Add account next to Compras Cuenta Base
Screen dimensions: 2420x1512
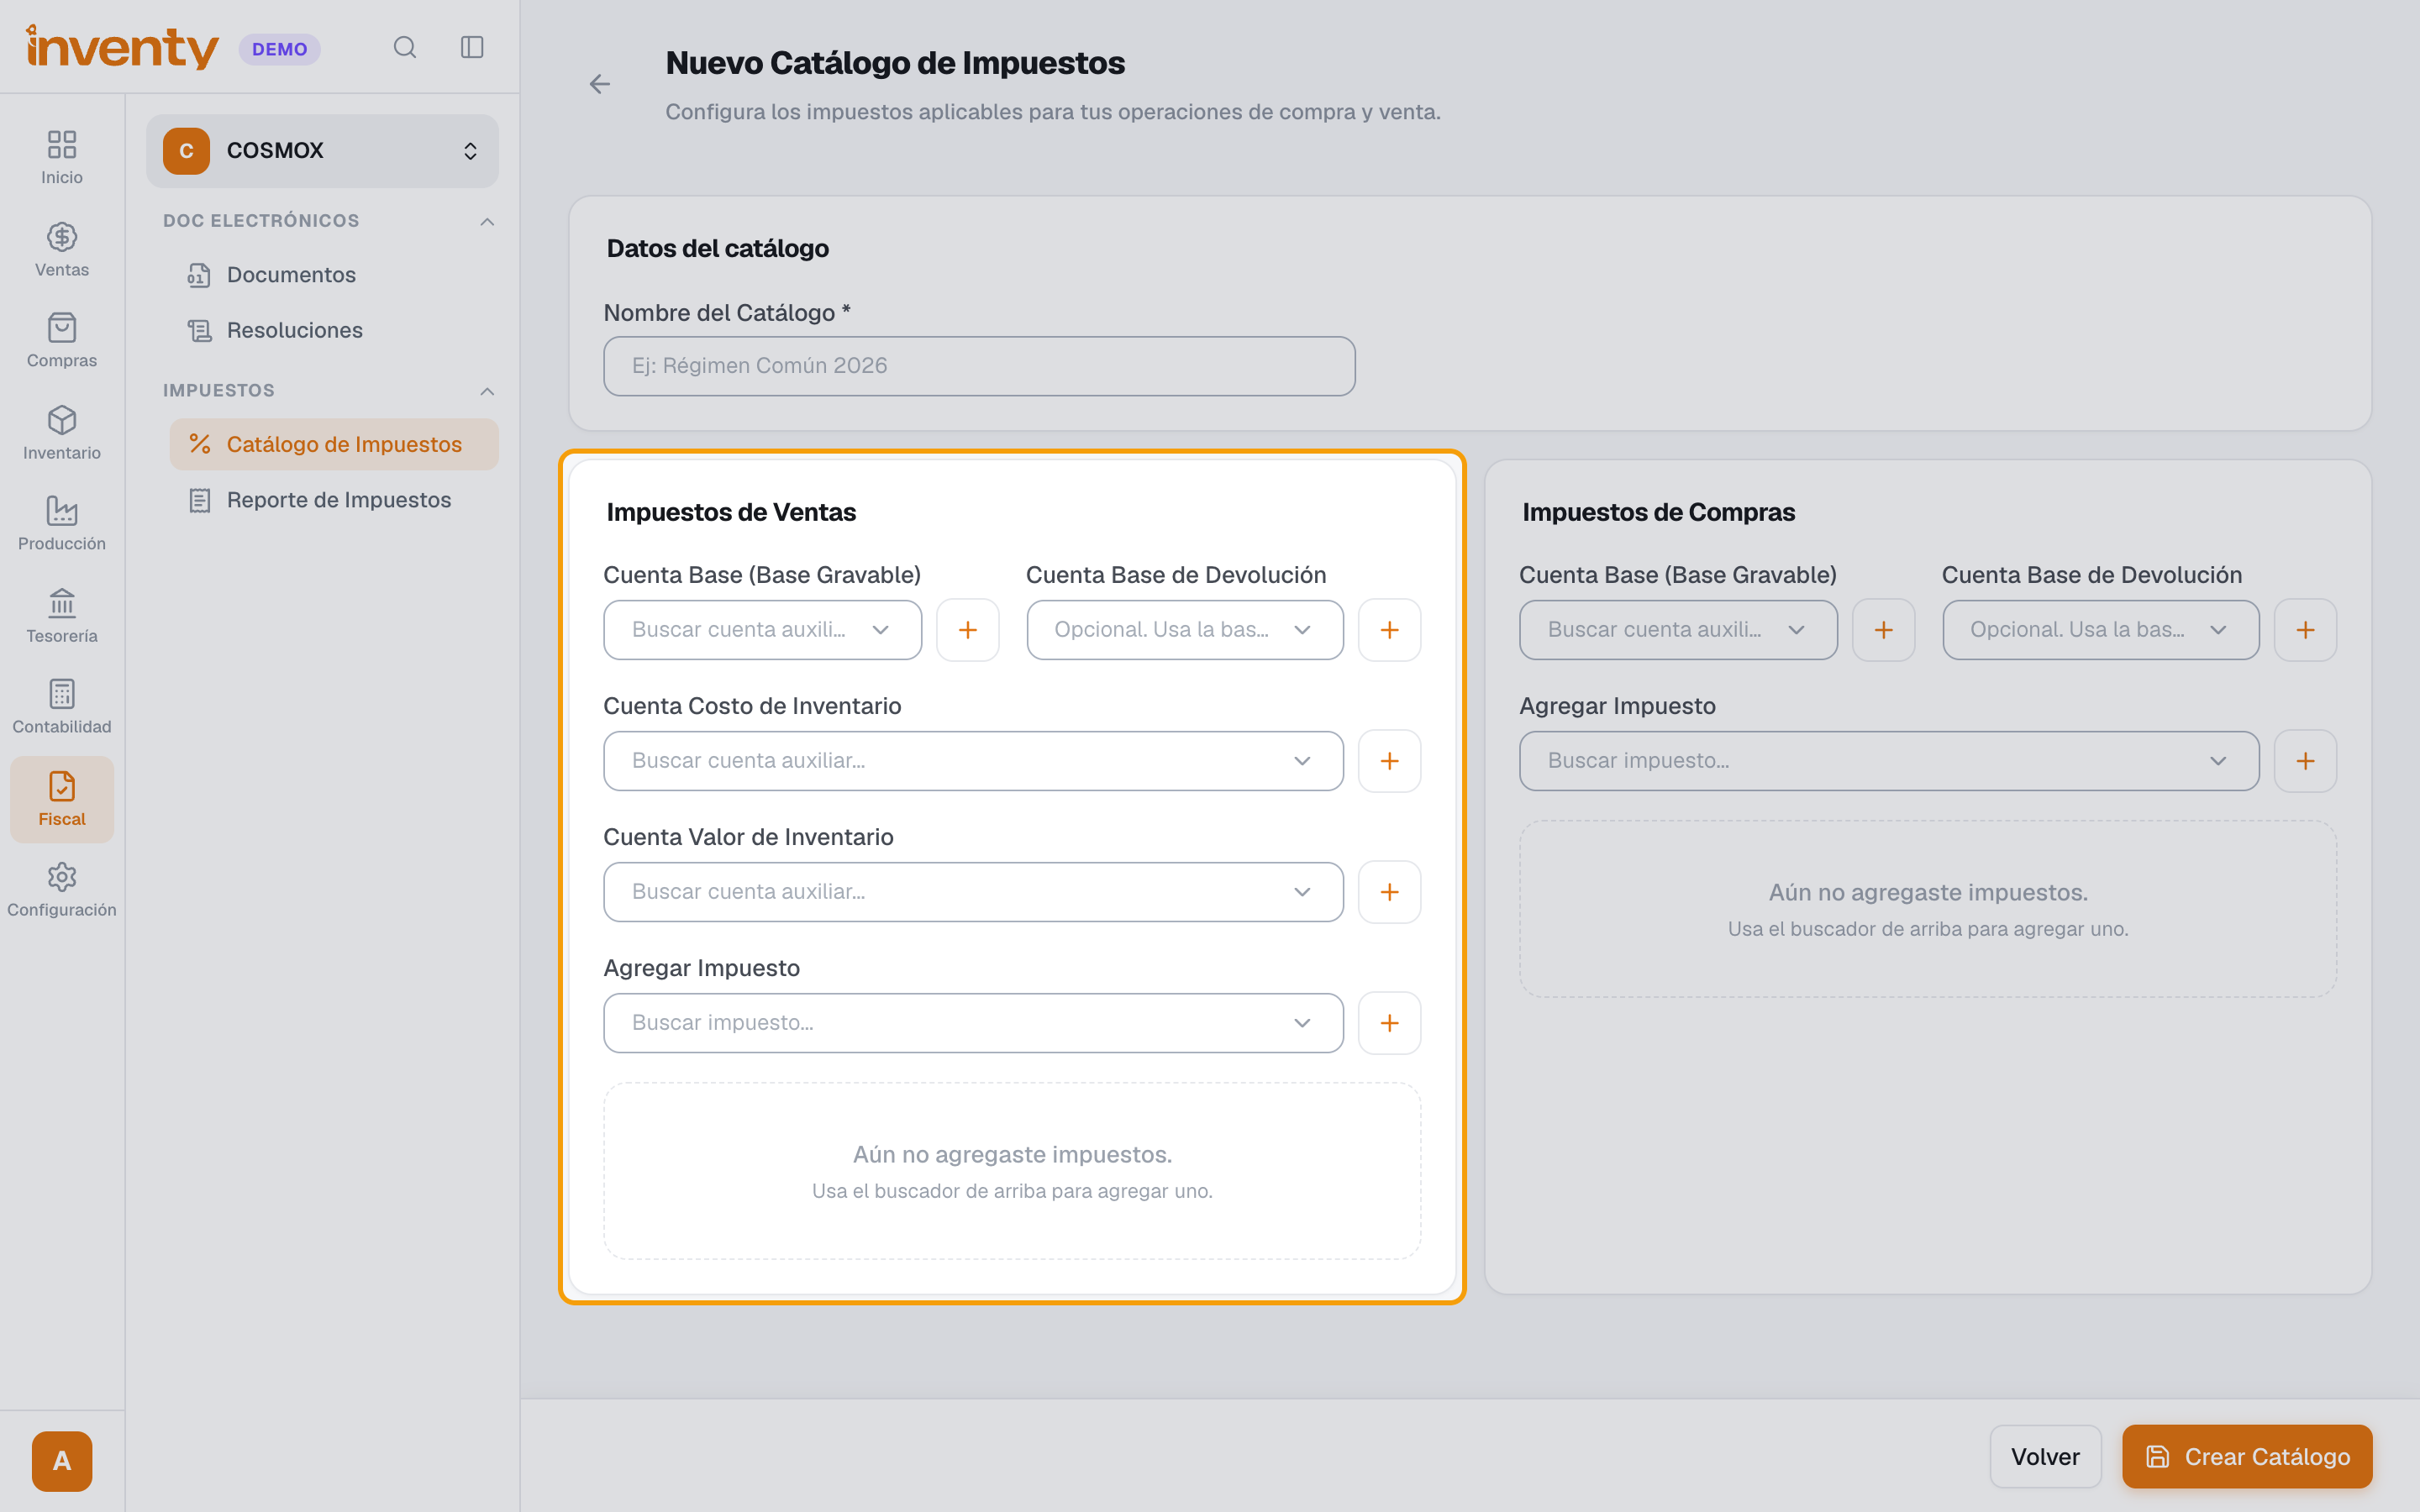tap(1884, 630)
